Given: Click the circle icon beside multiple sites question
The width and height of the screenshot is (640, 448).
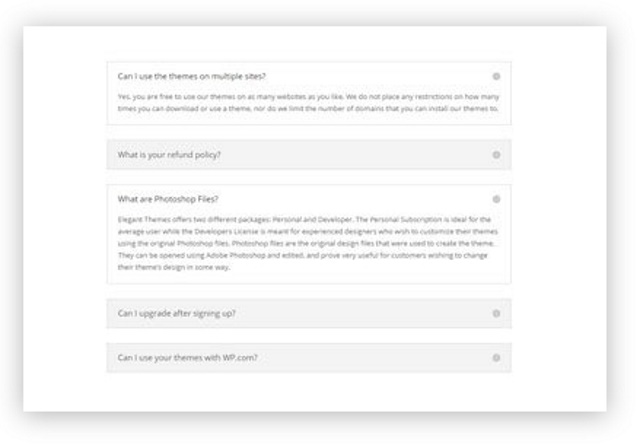Looking at the screenshot, I should pos(496,76).
